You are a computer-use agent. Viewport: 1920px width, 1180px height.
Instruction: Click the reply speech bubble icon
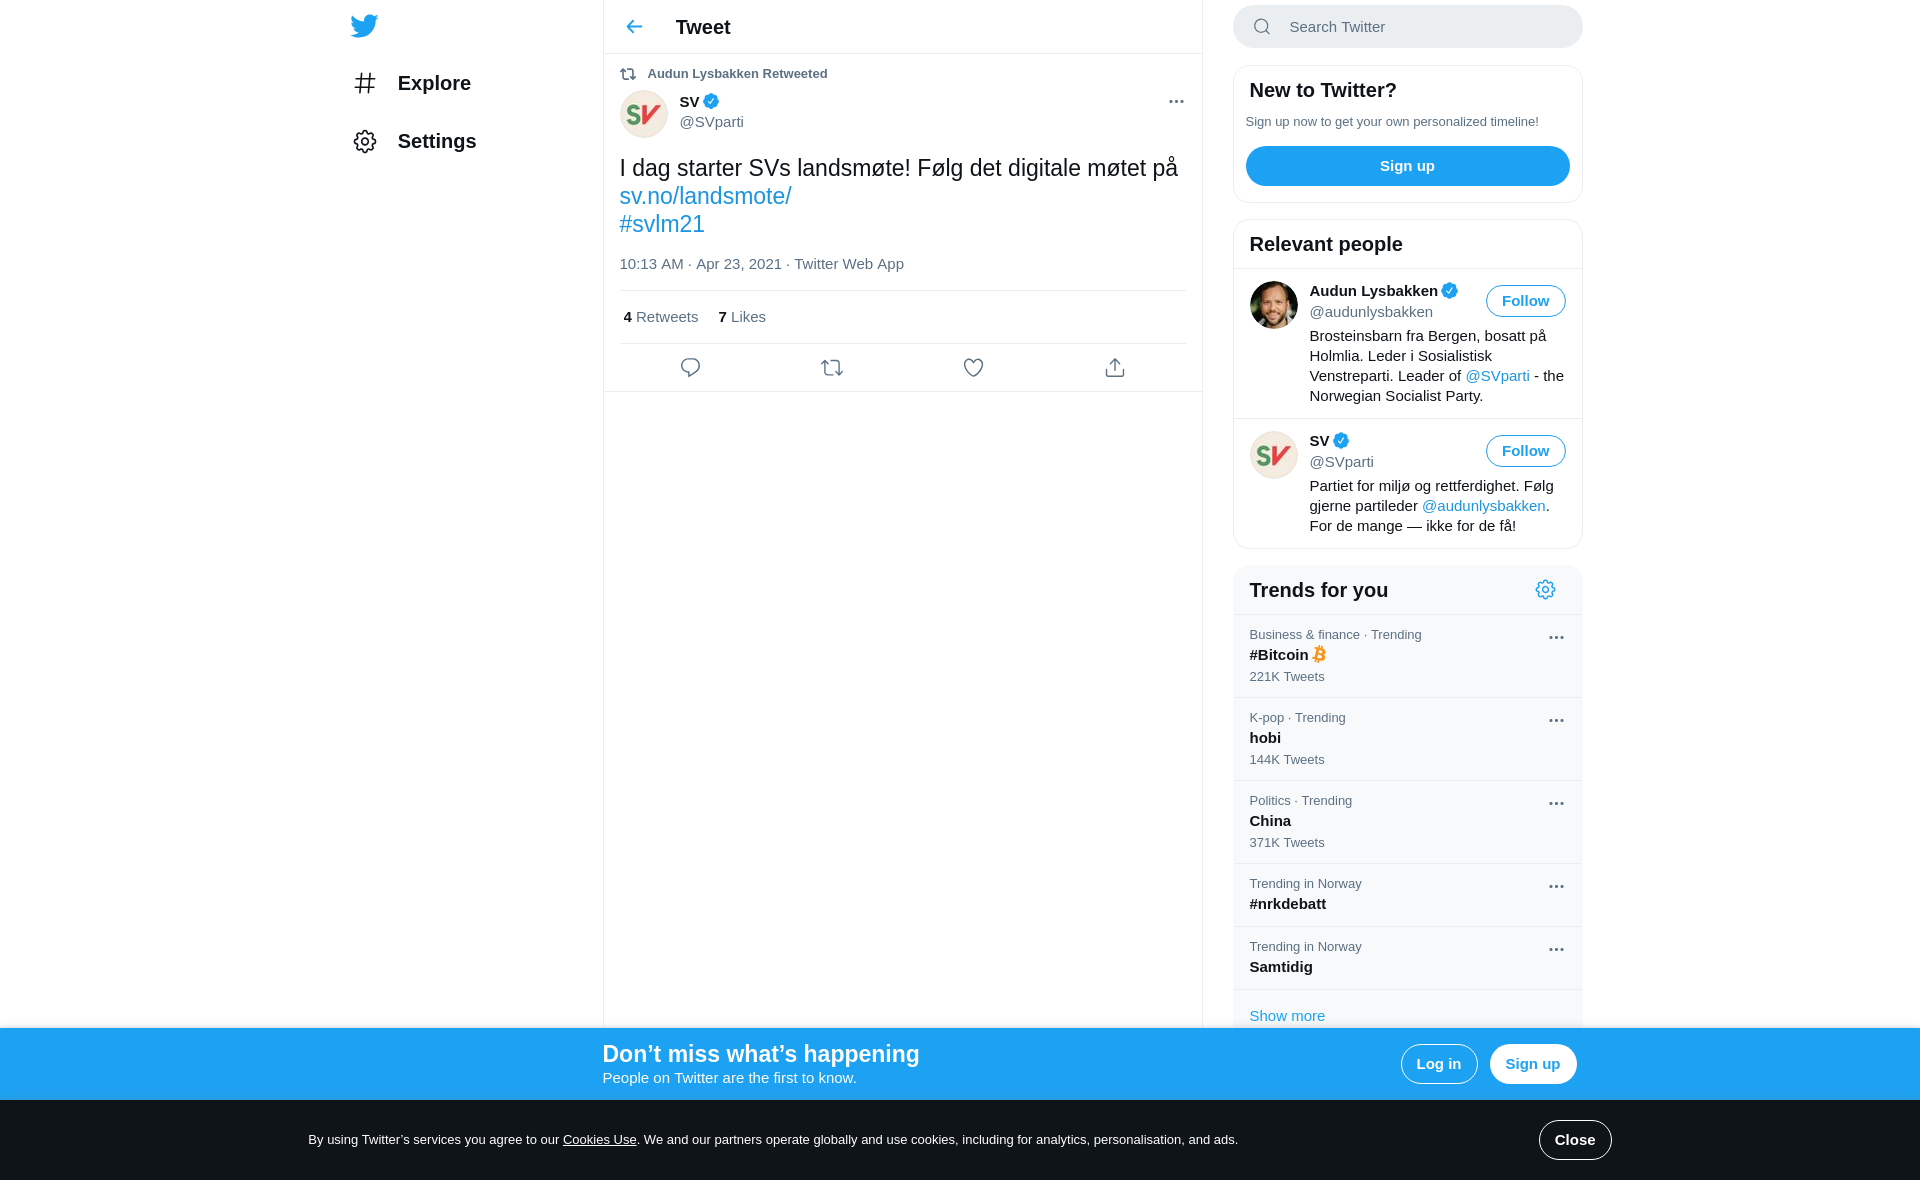[690, 368]
